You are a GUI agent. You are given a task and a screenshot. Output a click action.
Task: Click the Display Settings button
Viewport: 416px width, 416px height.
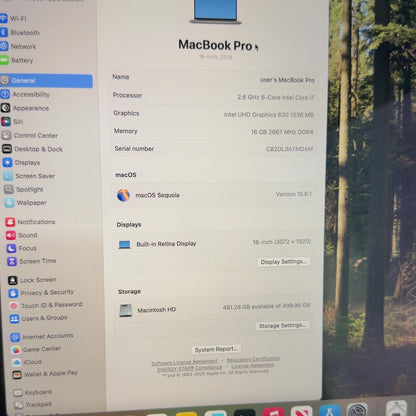tap(284, 262)
